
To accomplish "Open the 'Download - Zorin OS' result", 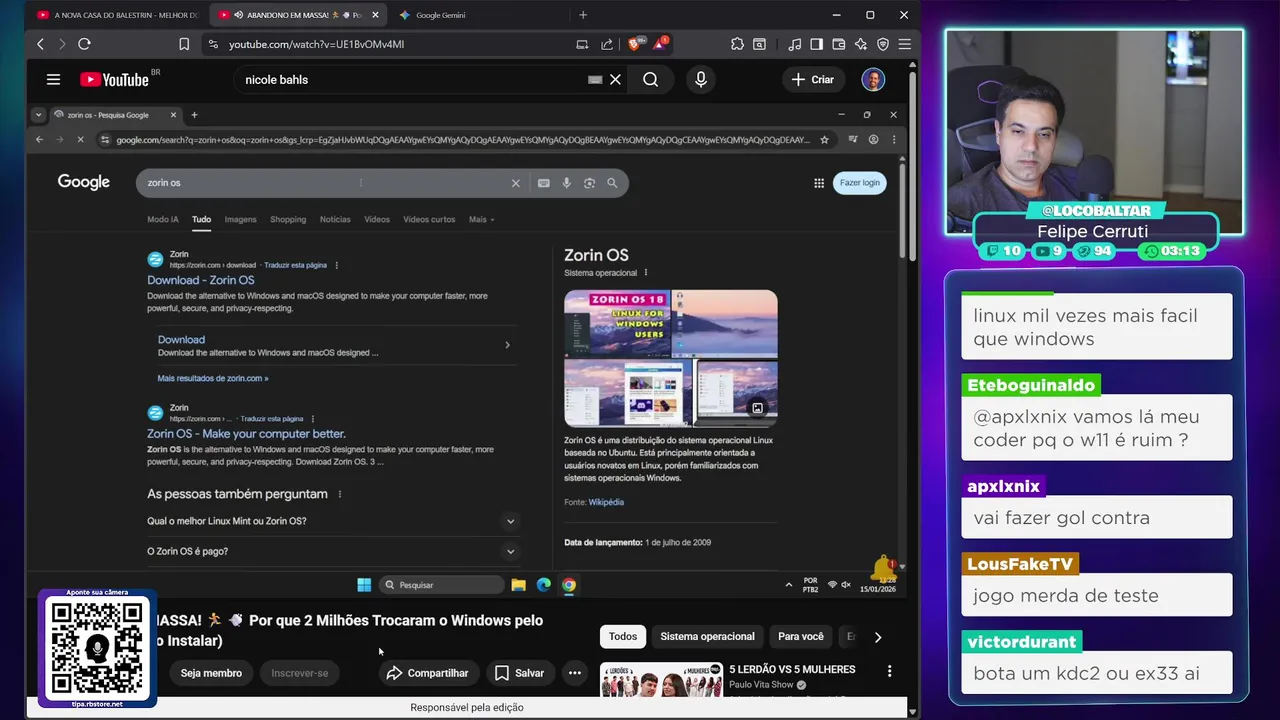I will click(x=201, y=280).
